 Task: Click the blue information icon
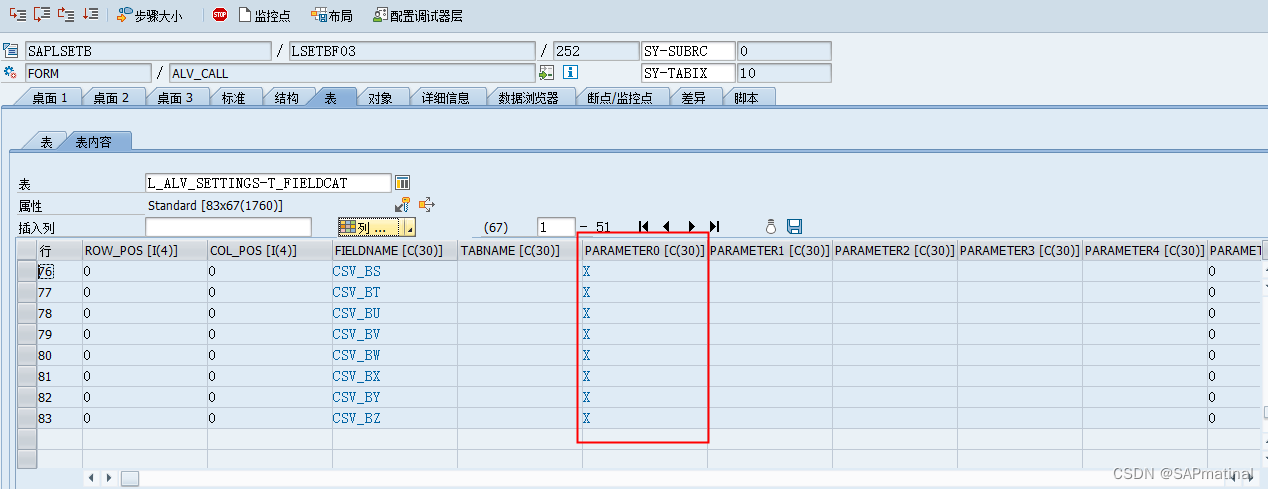click(x=570, y=73)
